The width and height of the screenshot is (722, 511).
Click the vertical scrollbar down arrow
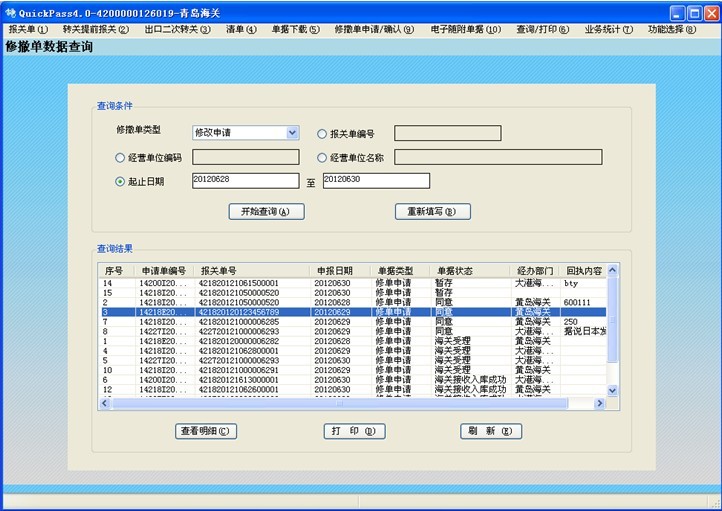coord(613,391)
